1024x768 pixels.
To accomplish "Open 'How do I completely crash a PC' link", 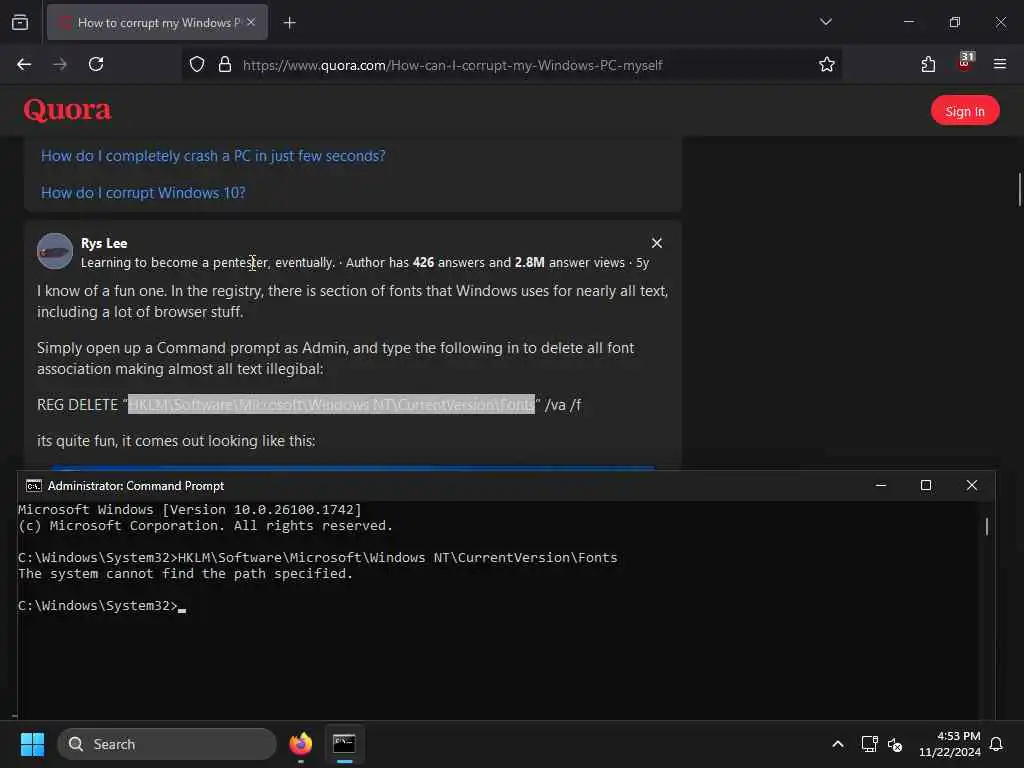I will (213, 156).
